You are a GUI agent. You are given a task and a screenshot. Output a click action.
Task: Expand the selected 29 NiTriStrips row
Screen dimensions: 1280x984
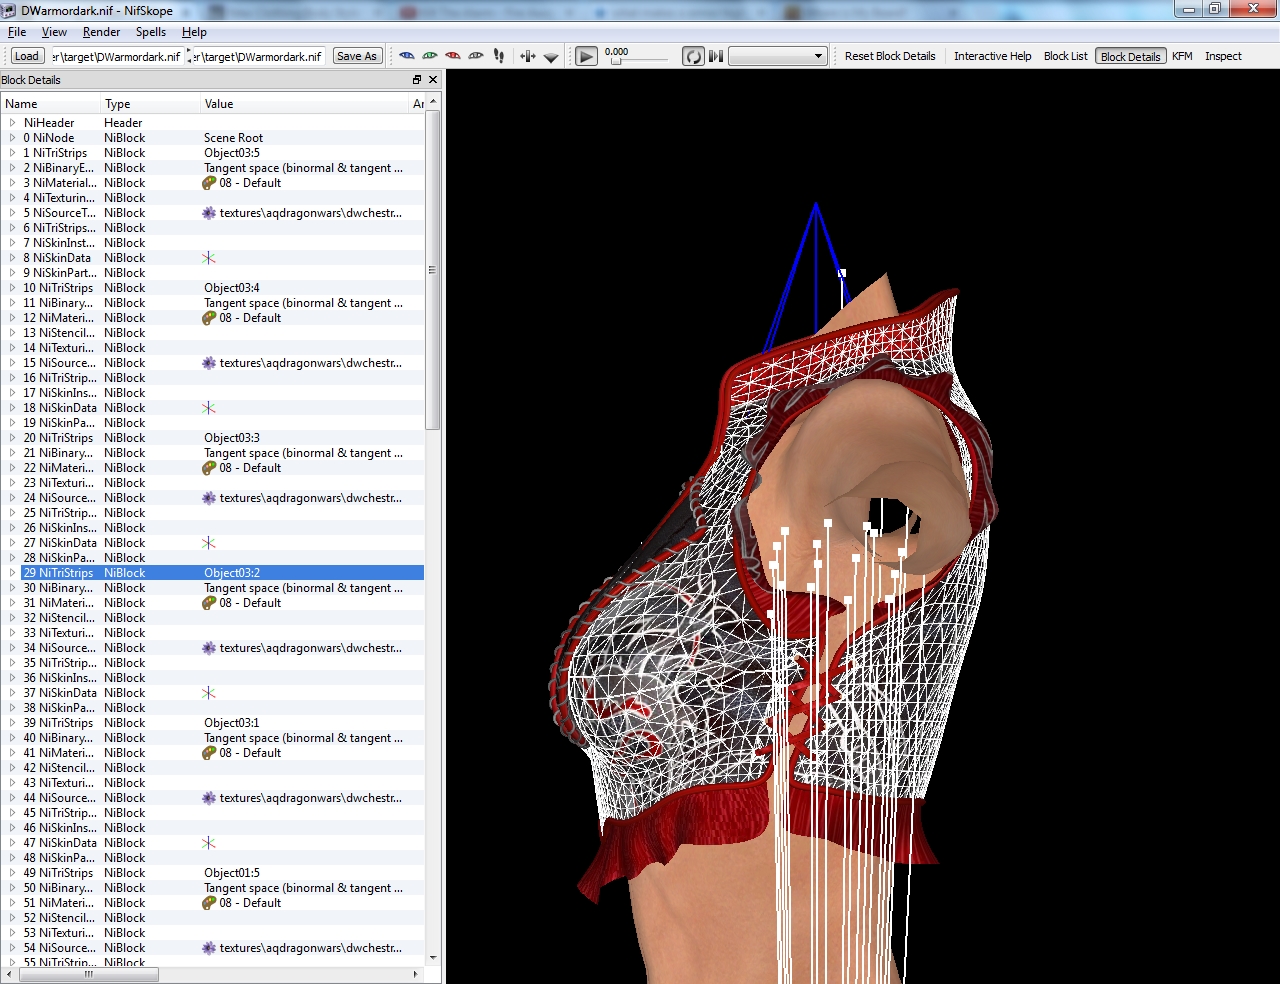point(13,573)
